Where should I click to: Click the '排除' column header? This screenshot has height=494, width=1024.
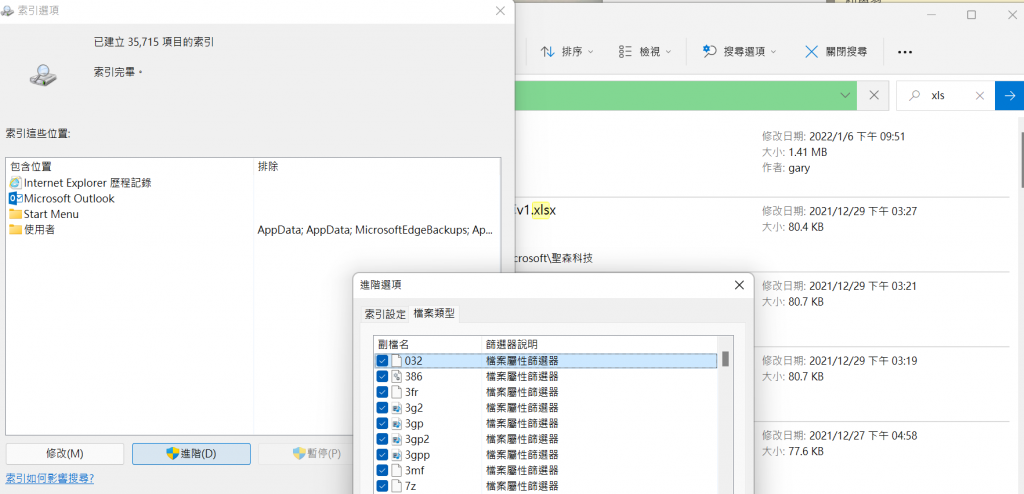pyautogui.click(x=377, y=167)
